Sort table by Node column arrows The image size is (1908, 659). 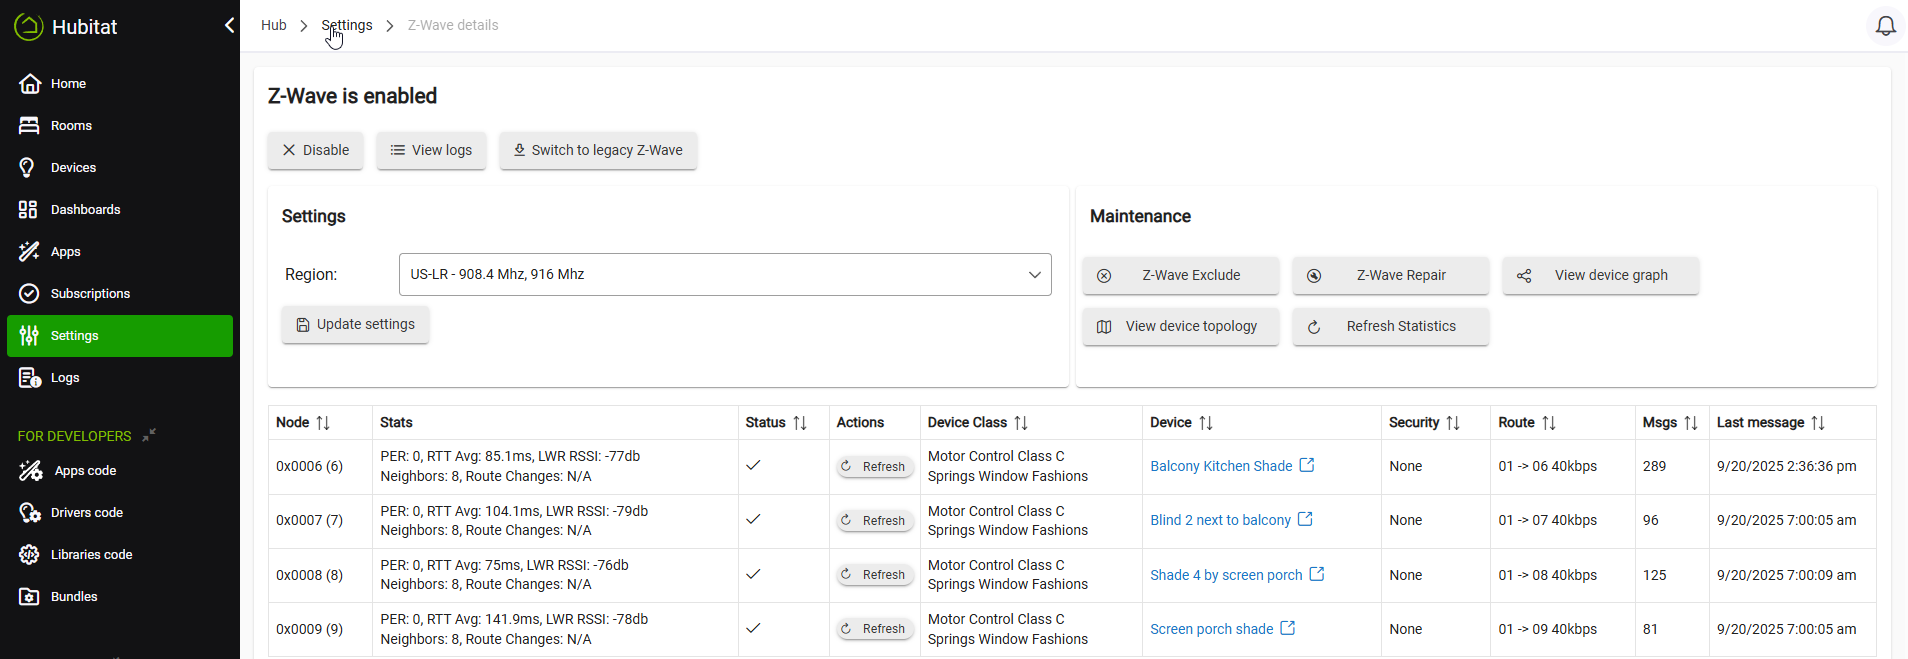point(323,423)
